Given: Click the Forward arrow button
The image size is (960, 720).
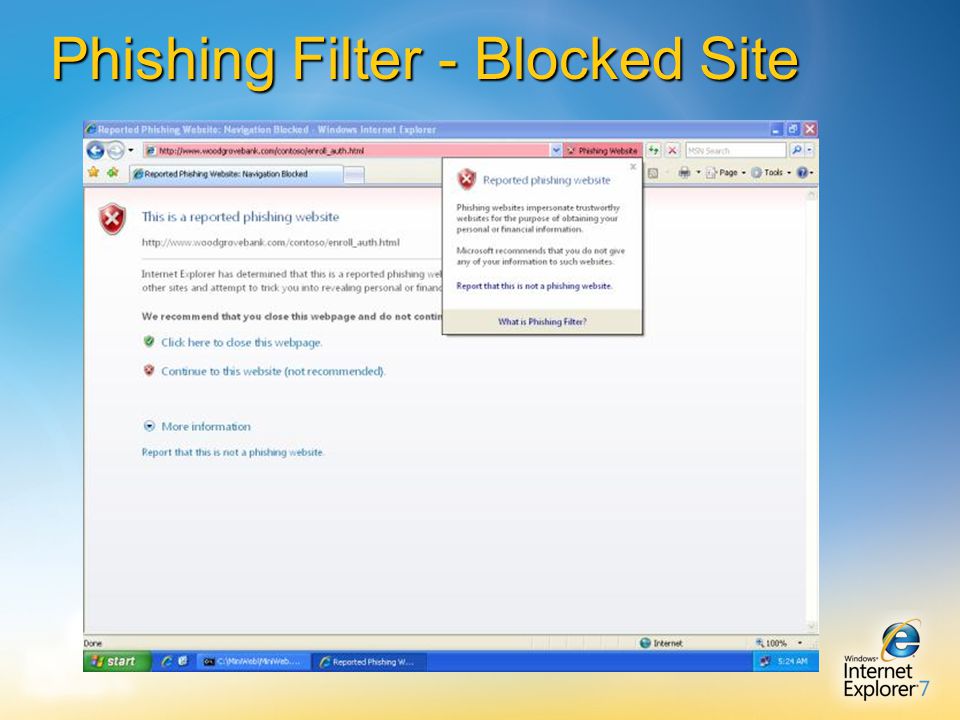Looking at the screenshot, I should (115, 150).
